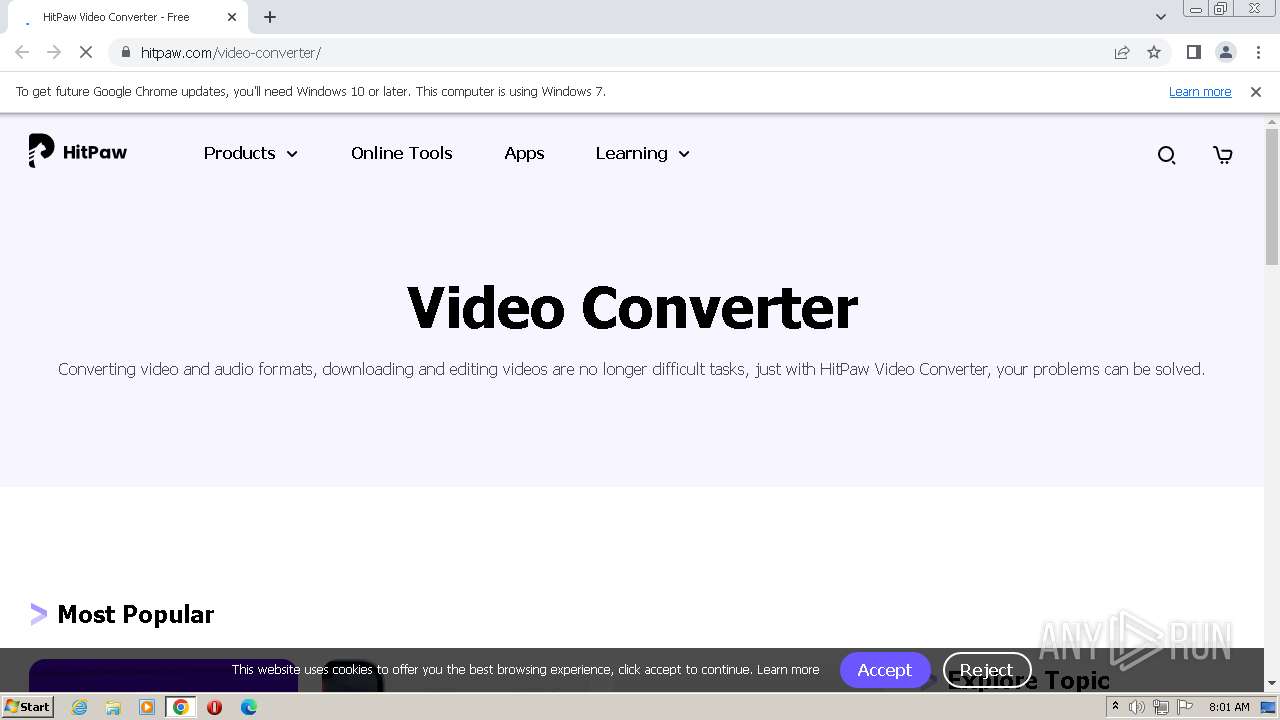Open Chrome's three-dot menu
The width and height of the screenshot is (1280, 720).
(1258, 52)
